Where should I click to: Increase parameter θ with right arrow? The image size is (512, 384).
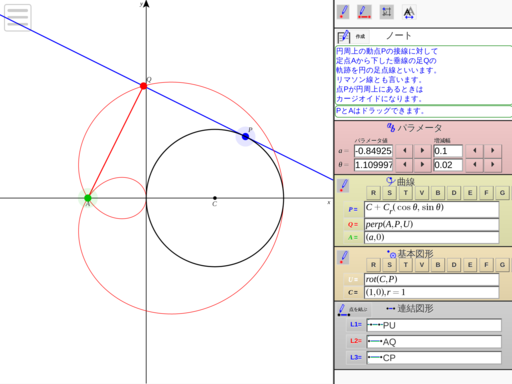(422, 165)
